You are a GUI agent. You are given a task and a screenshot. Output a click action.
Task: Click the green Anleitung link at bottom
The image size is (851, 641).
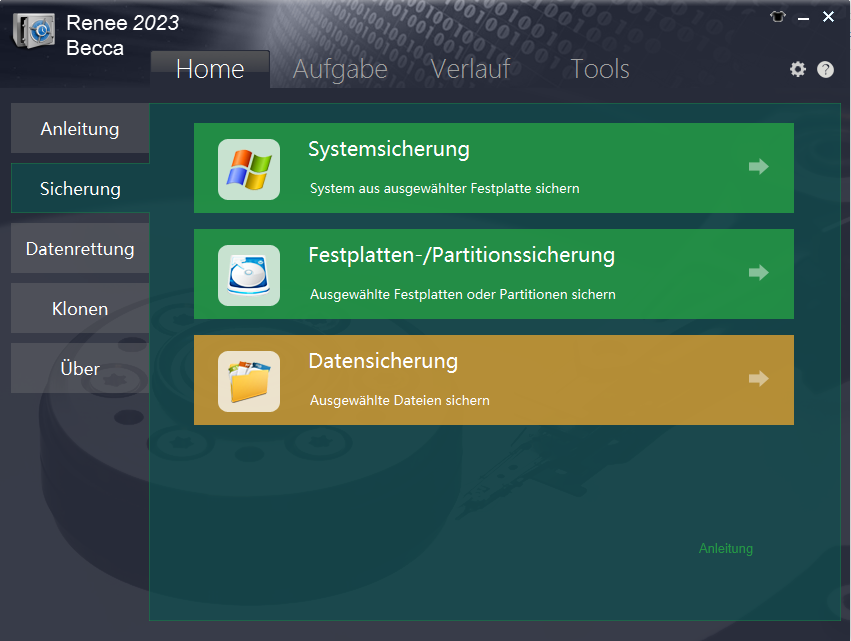pyautogui.click(x=726, y=548)
